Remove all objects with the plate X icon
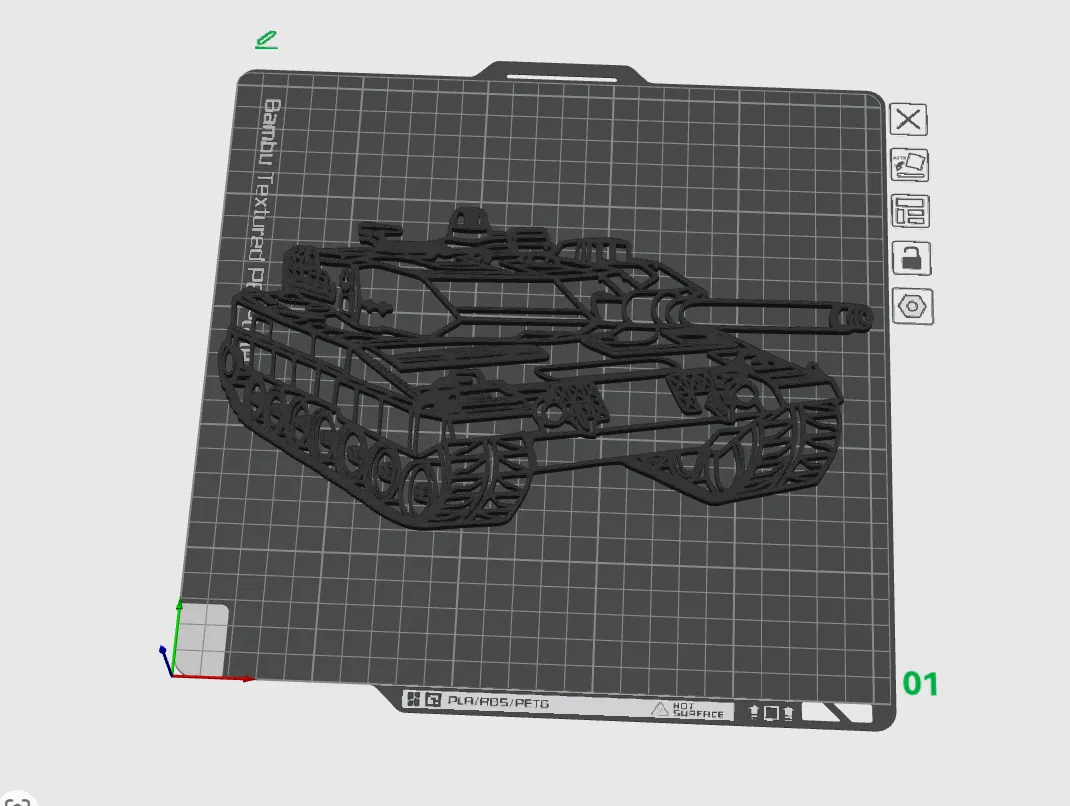1070x806 pixels. coord(908,119)
